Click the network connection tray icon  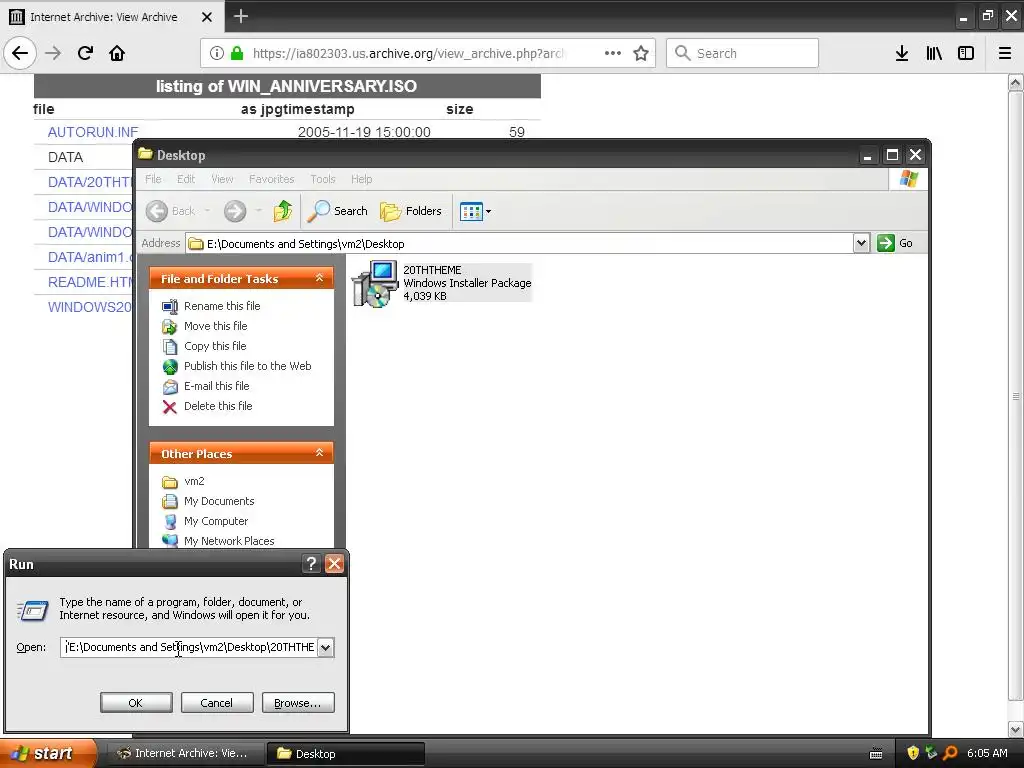931,753
